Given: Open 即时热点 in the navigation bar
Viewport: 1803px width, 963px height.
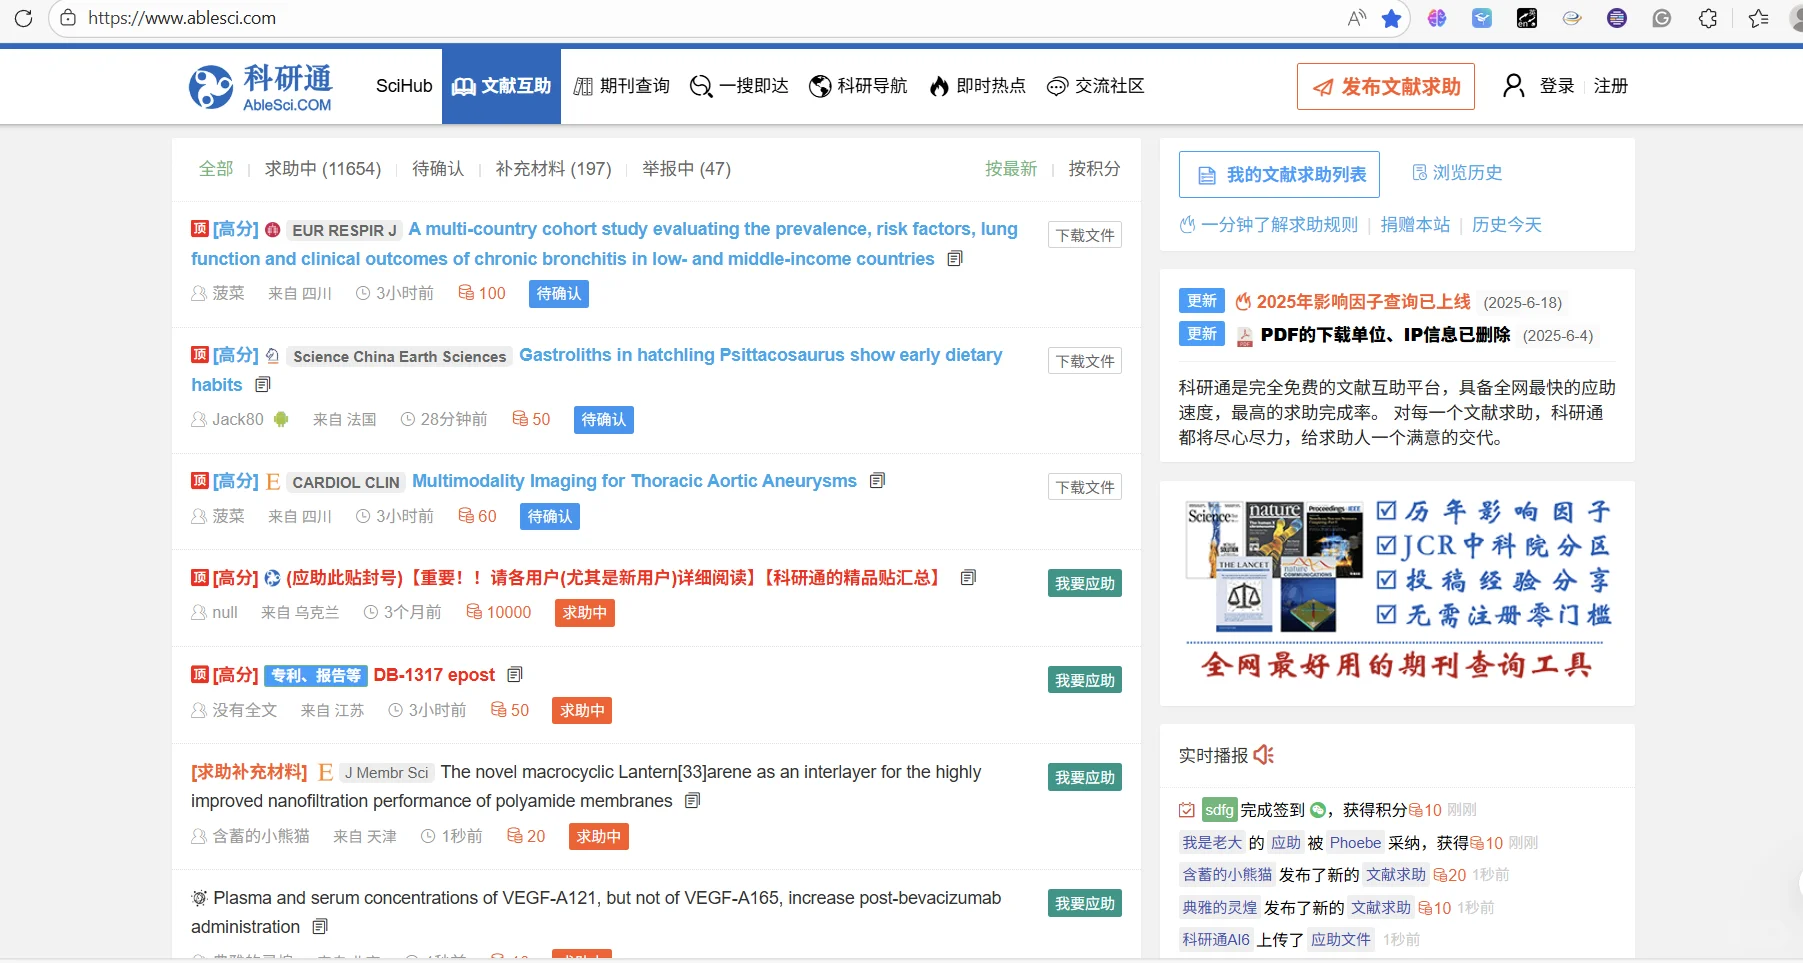Looking at the screenshot, I should [977, 86].
